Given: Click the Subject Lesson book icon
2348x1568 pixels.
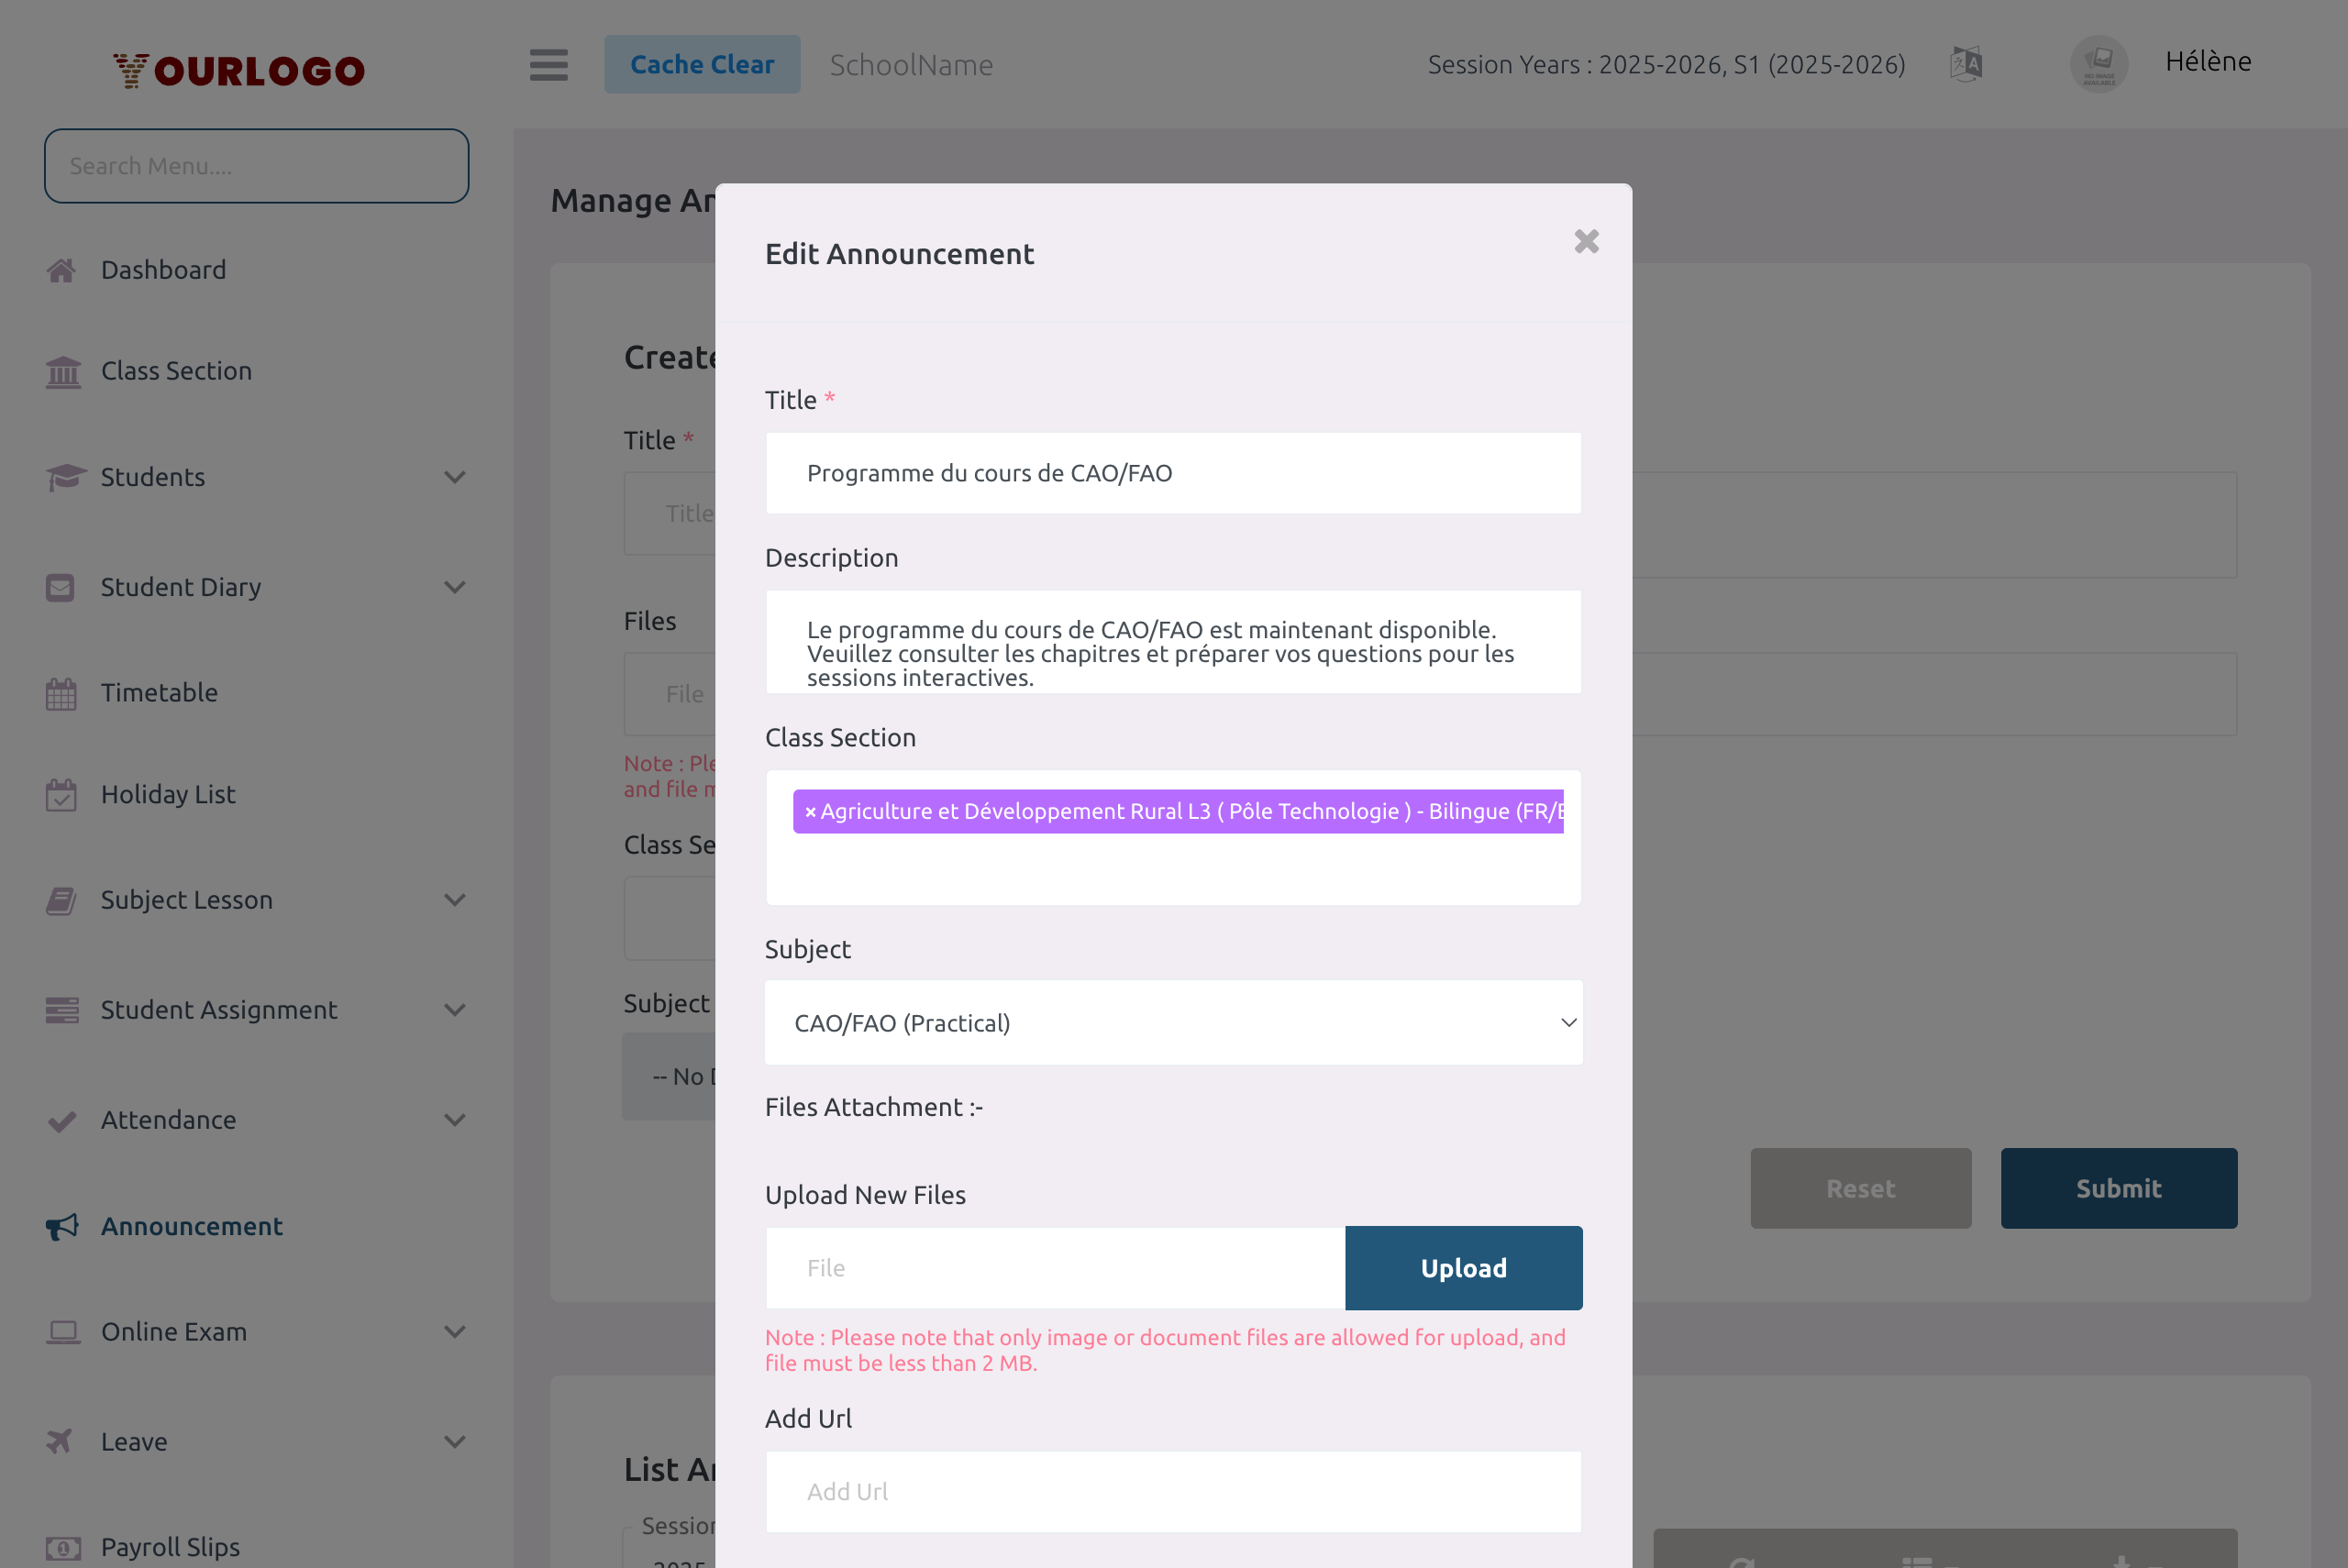Looking at the screenshot, I should (x=60, y=900).
